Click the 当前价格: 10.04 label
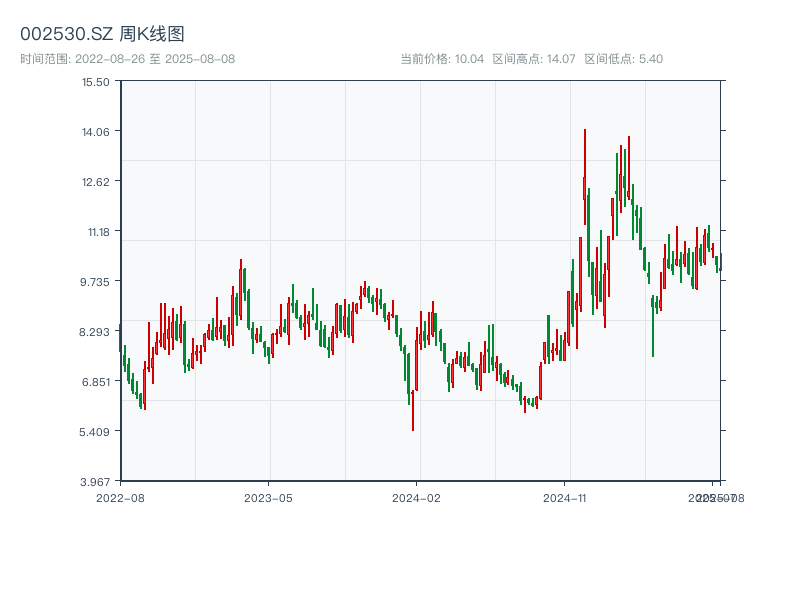Viewport: 800px width, 600px height. [442, 59]
